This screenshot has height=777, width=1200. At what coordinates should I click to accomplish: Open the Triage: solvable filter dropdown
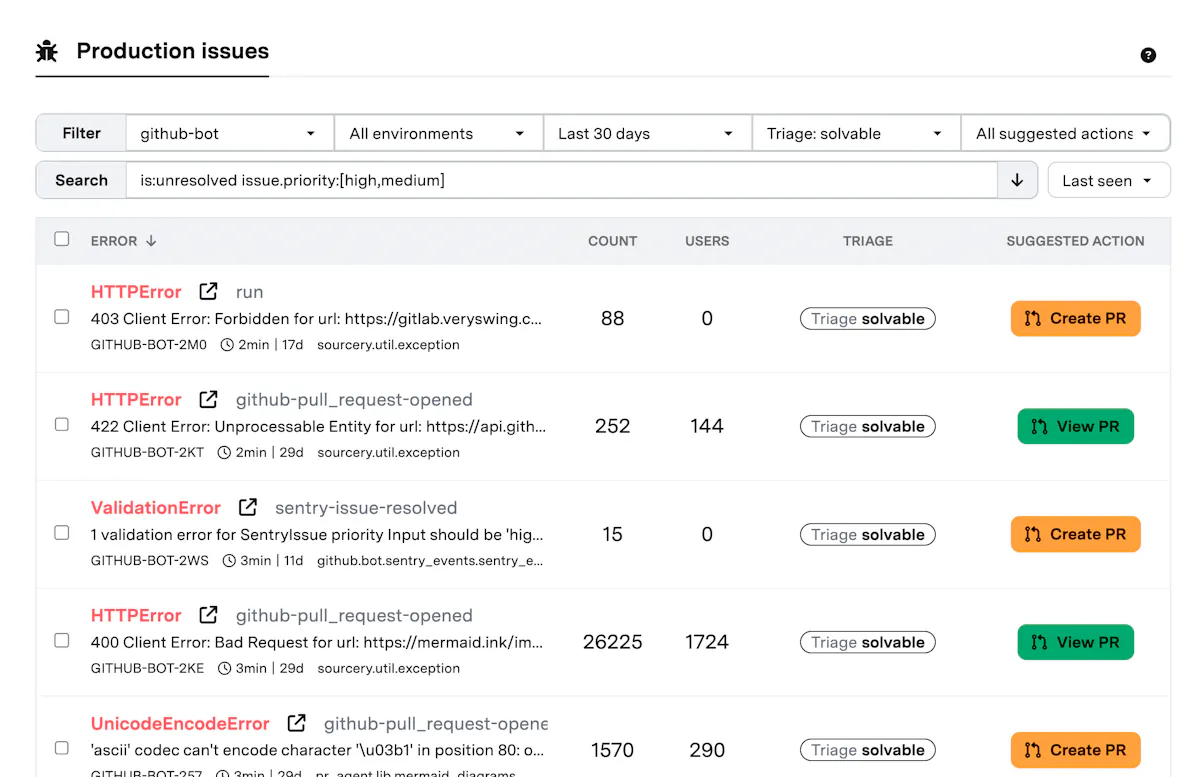tap(856, 133)
